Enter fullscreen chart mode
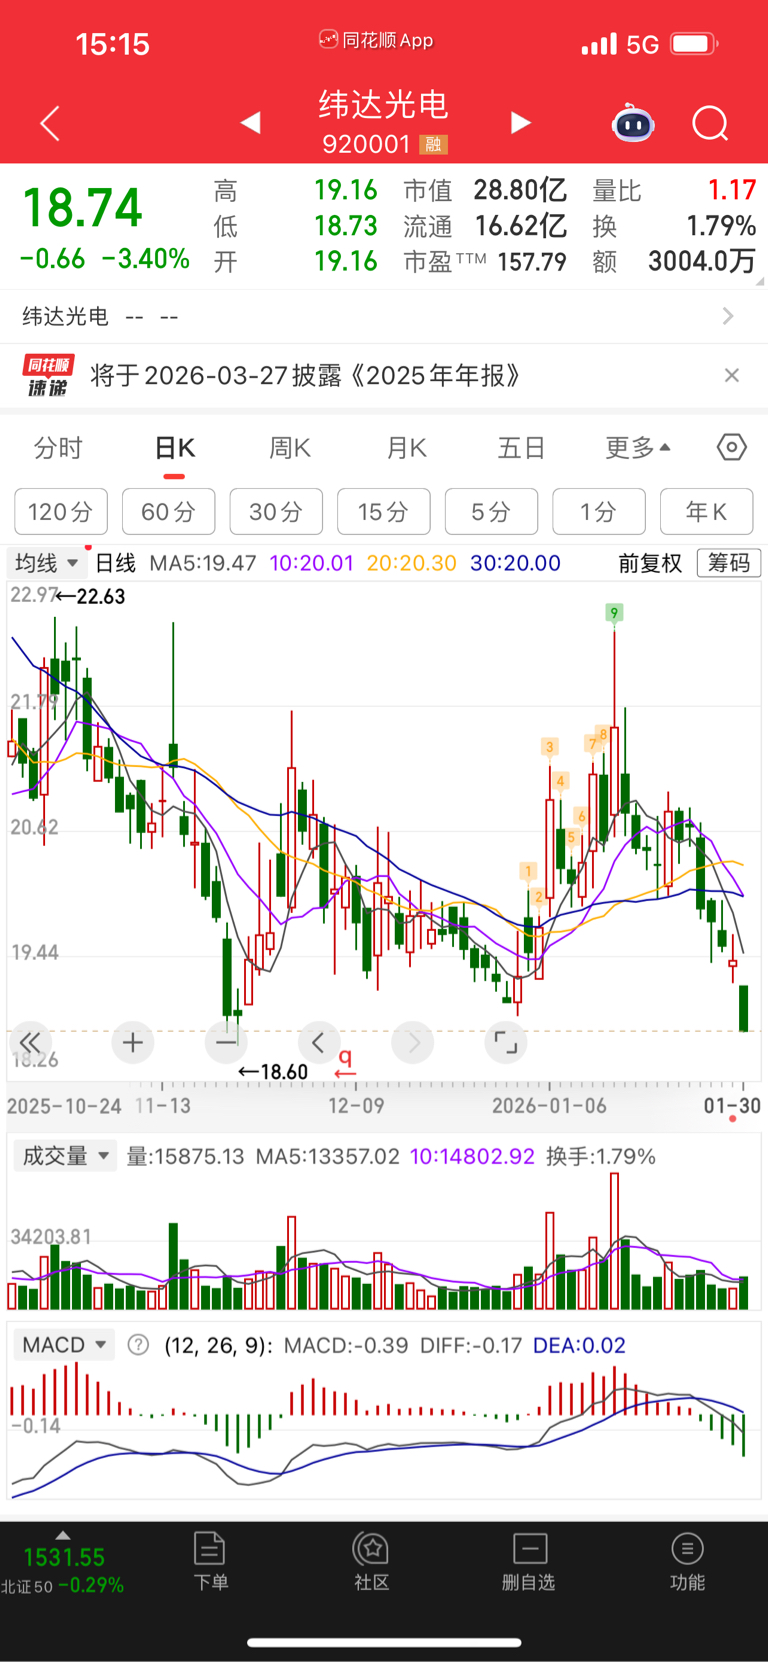768x1662 pixels. (x=506, y=1043)
